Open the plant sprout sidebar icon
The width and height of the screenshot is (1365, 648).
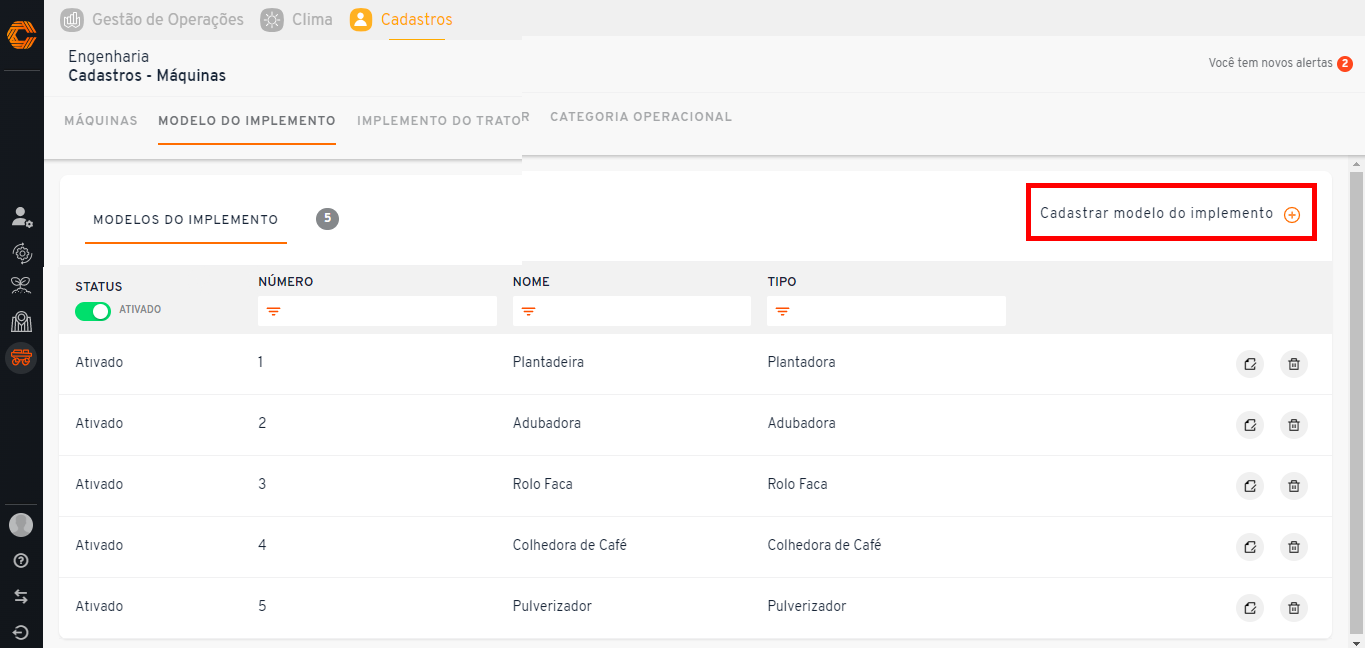pyautogui.click(x=21, y=286)
